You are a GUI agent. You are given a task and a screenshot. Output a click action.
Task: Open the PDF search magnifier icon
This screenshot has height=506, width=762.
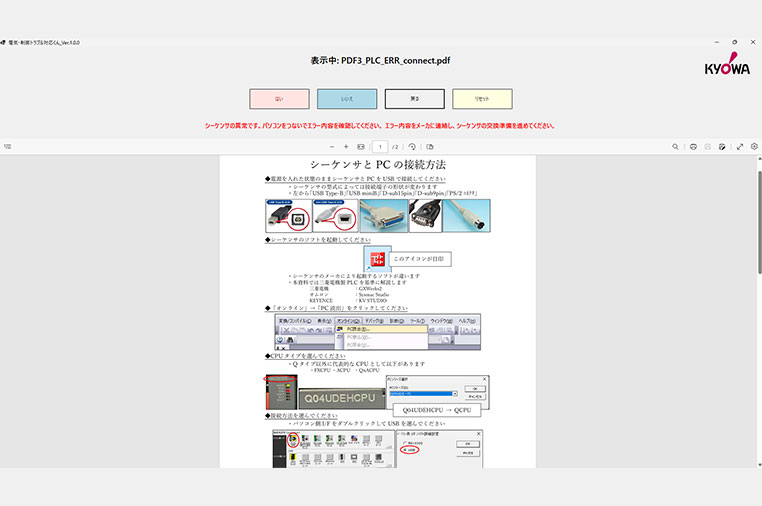tap(676, 146)
